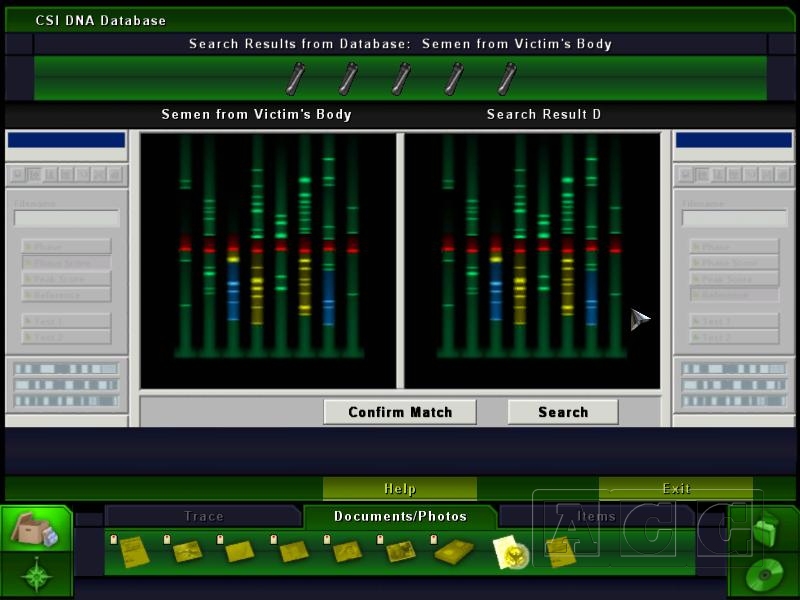The height and width of the screenshot is (600, 800).
Task: Select the fifth test tube search result
Action: click(507, 79)
